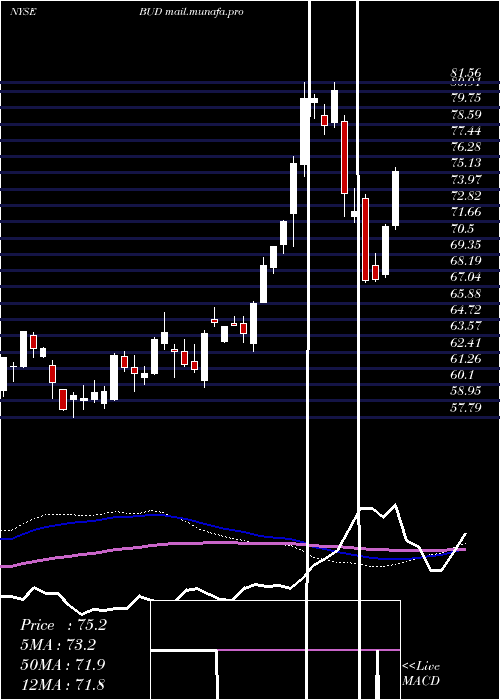Select the 60.1 price axis label

coord(462,375)
